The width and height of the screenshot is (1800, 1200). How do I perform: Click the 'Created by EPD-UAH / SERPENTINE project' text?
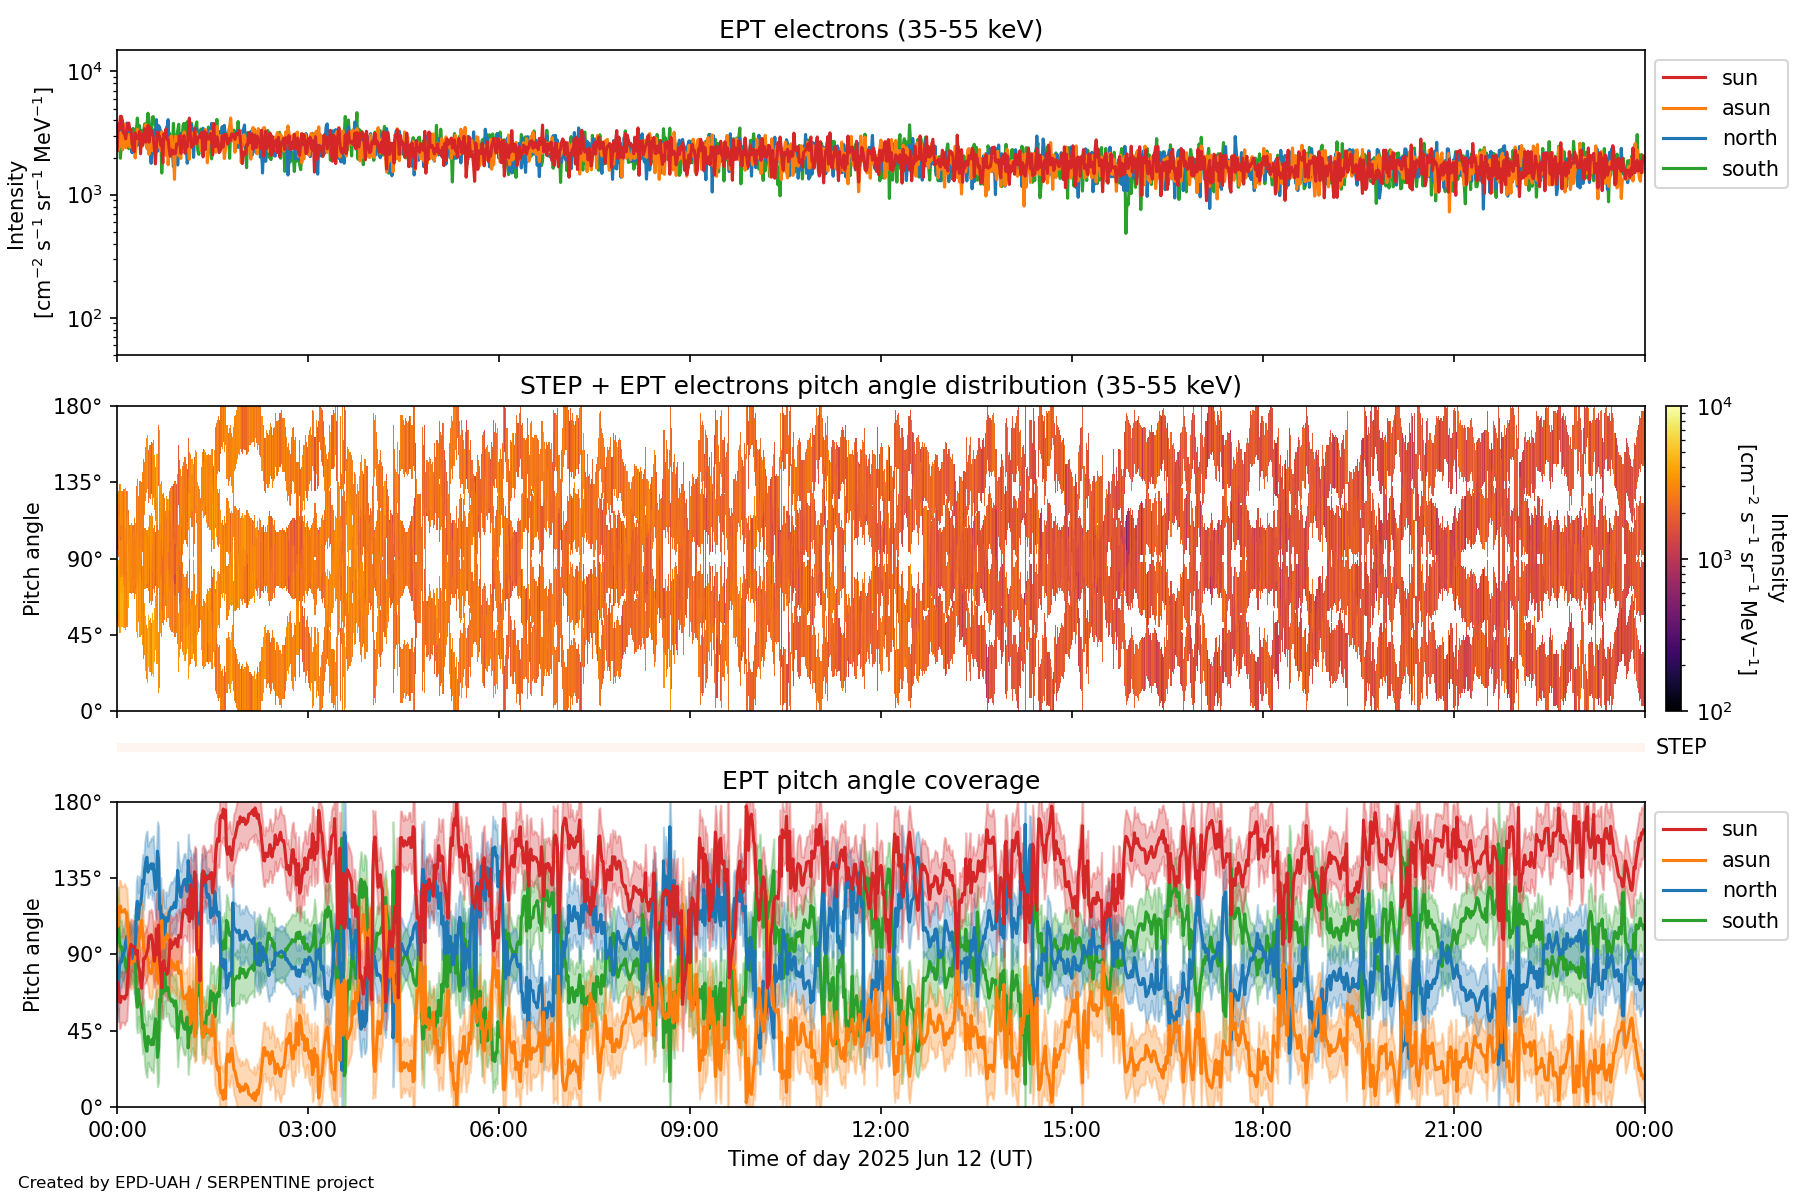pos(196,1183)
